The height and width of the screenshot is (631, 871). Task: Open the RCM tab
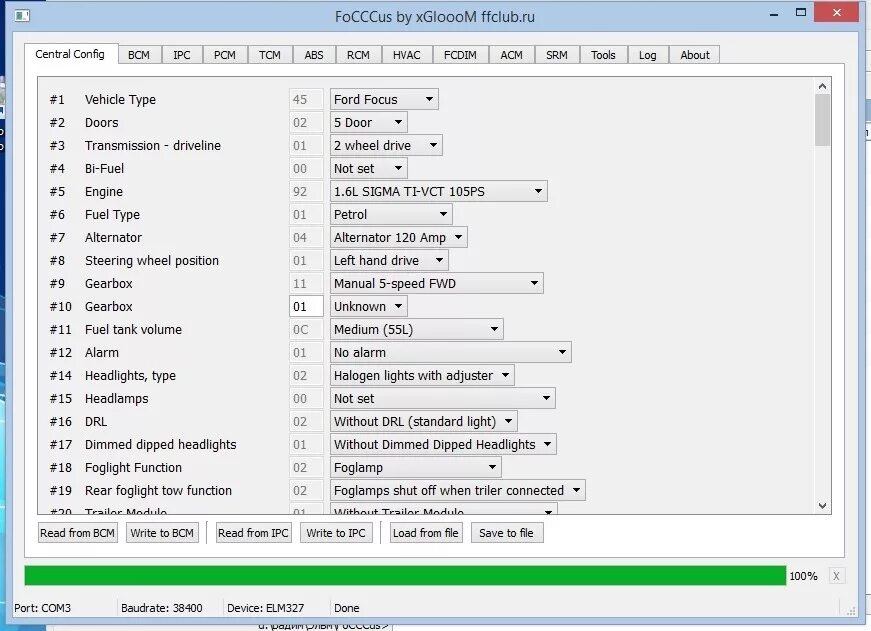(358, 55)
